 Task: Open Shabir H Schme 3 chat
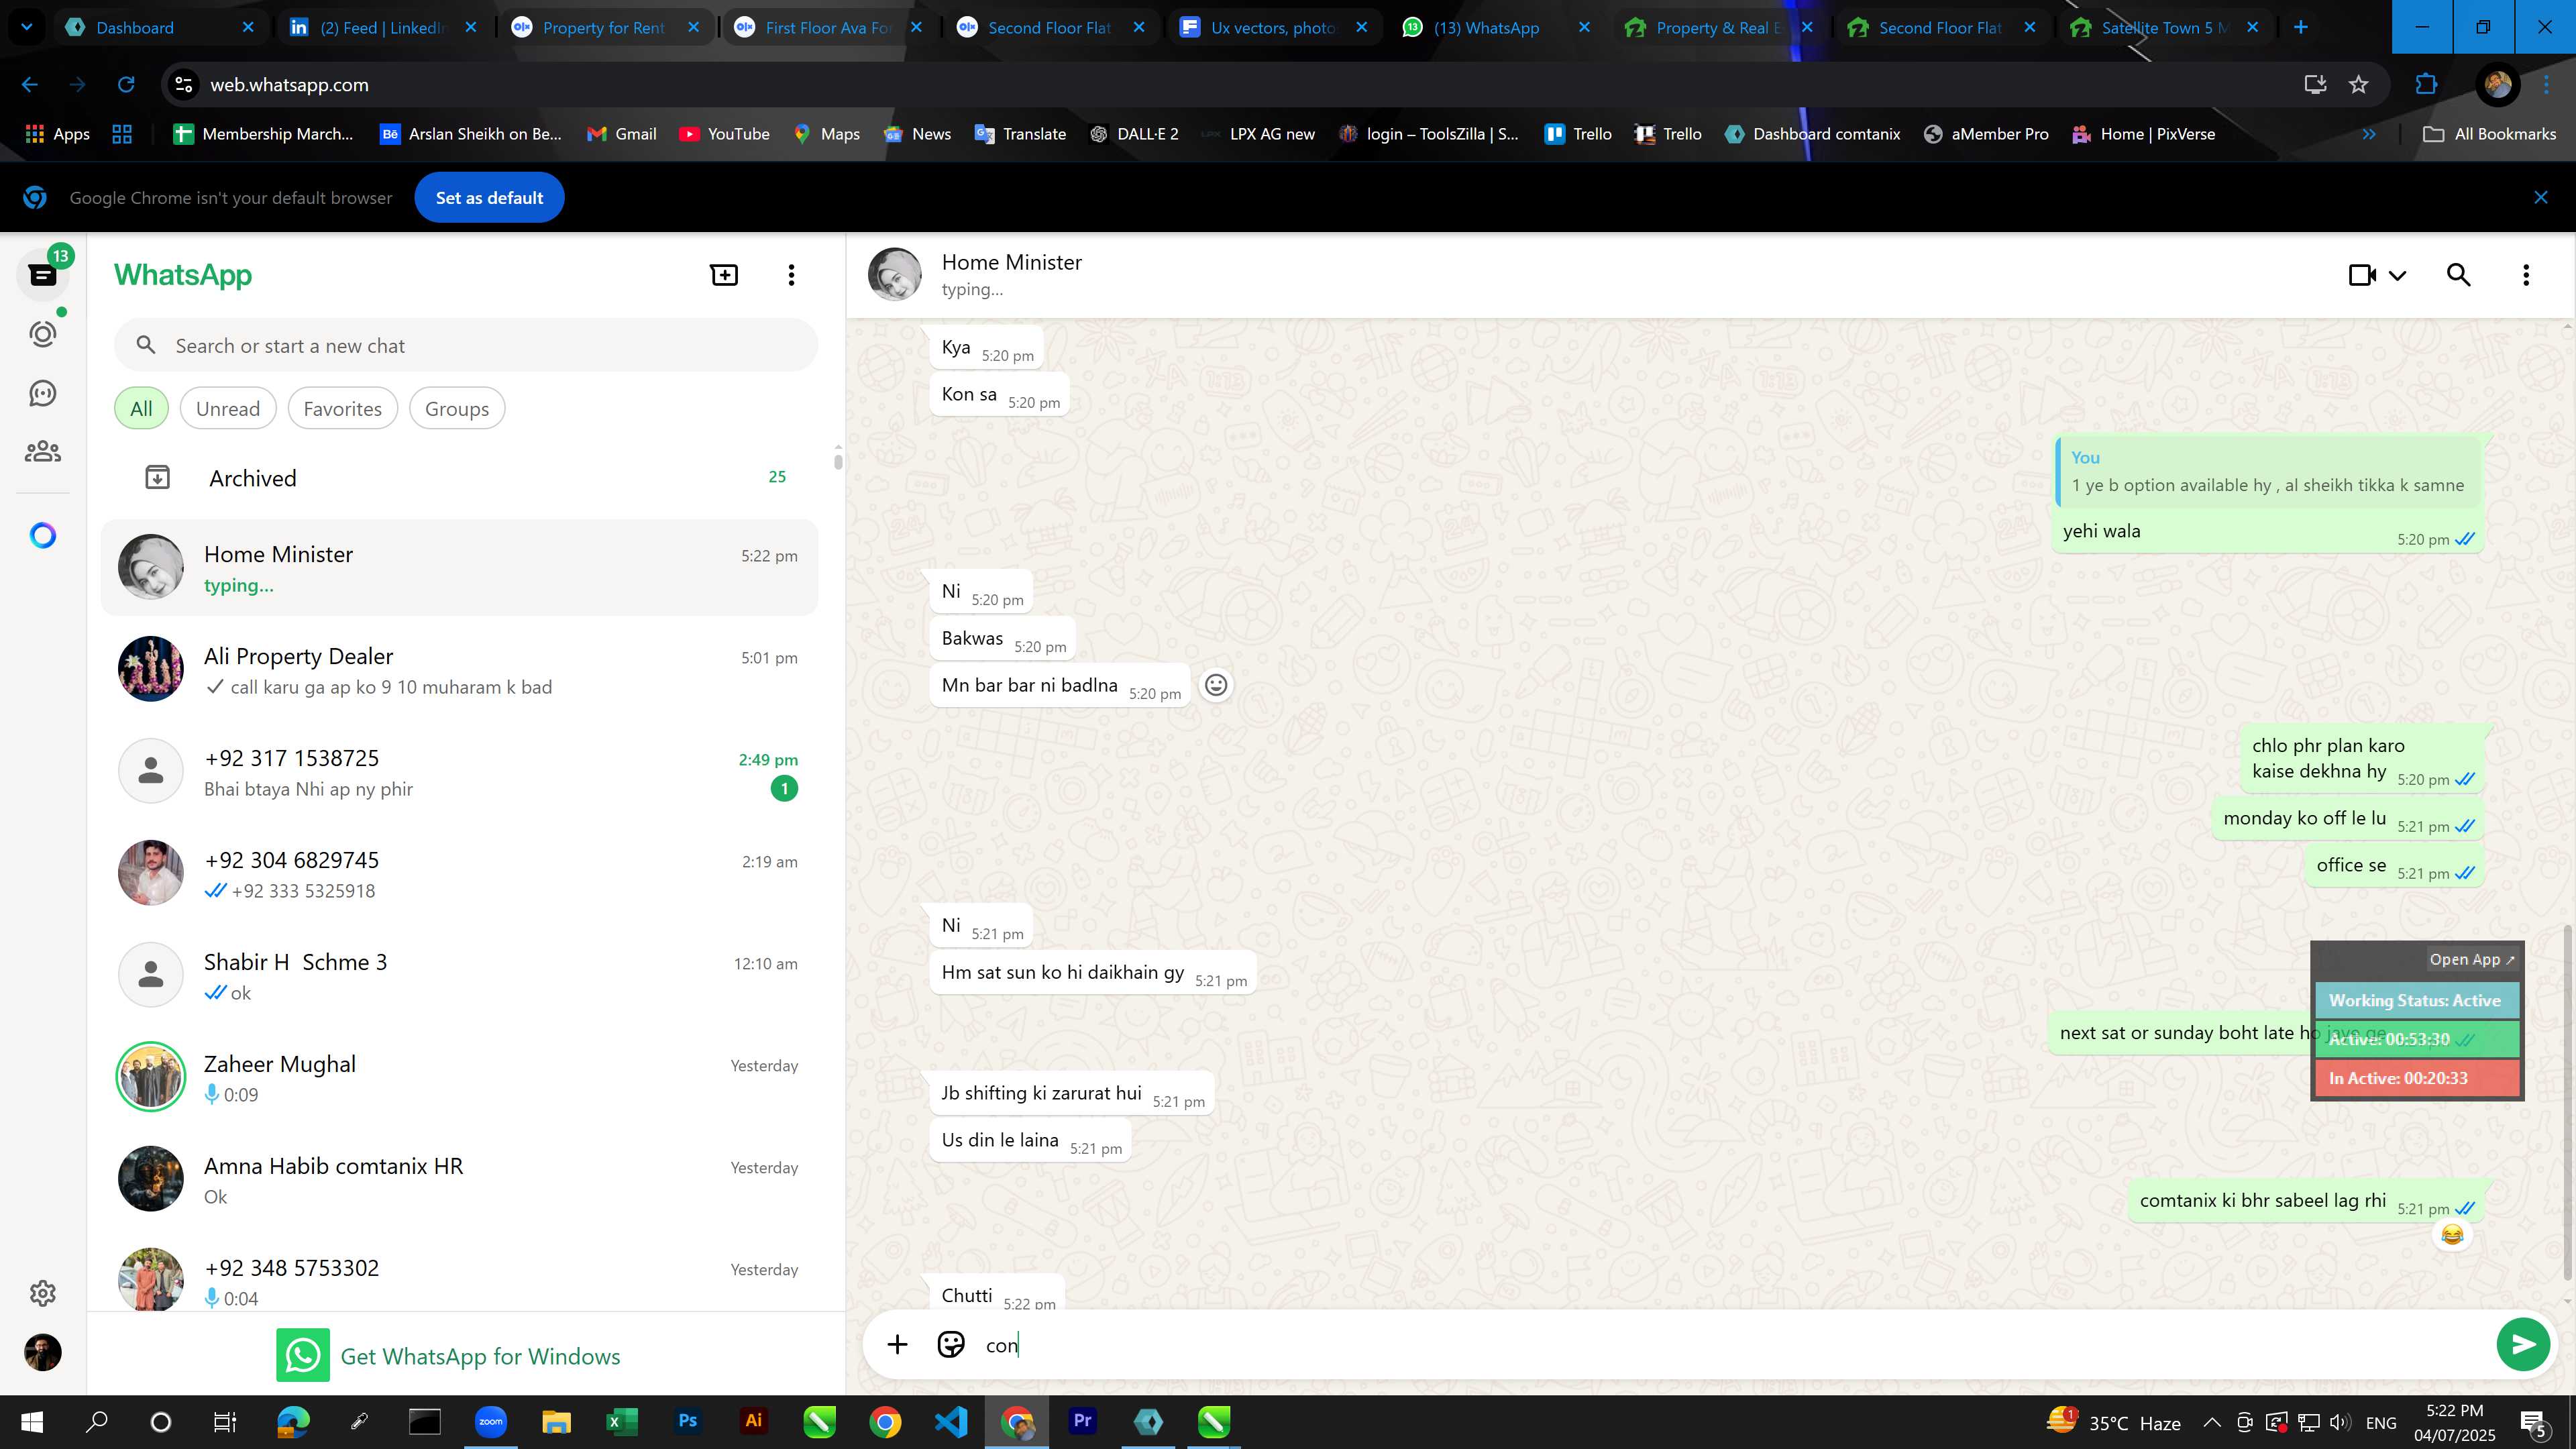pos(460,976)
